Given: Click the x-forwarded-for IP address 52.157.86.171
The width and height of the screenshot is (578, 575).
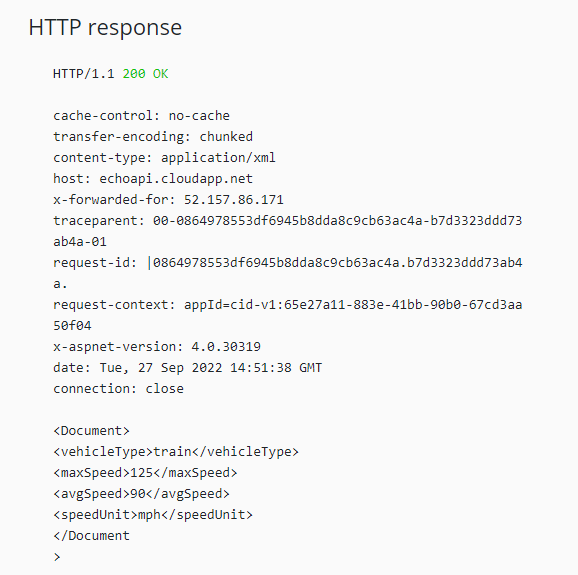Looking at the screenshot, I should coord(234,200).
